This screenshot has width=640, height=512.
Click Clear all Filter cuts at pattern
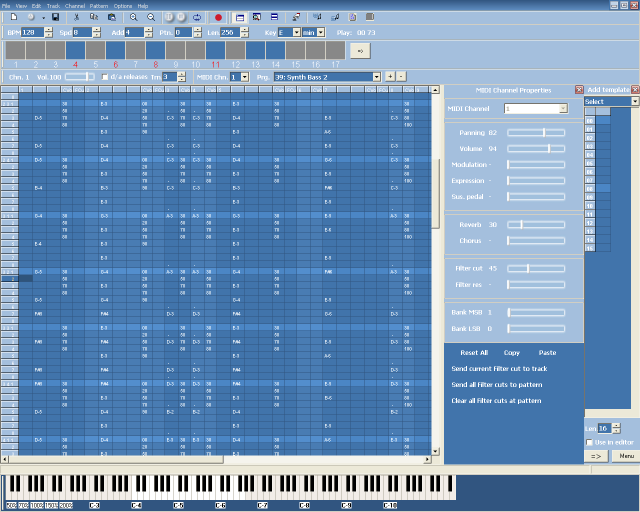(x=496, y=401)
